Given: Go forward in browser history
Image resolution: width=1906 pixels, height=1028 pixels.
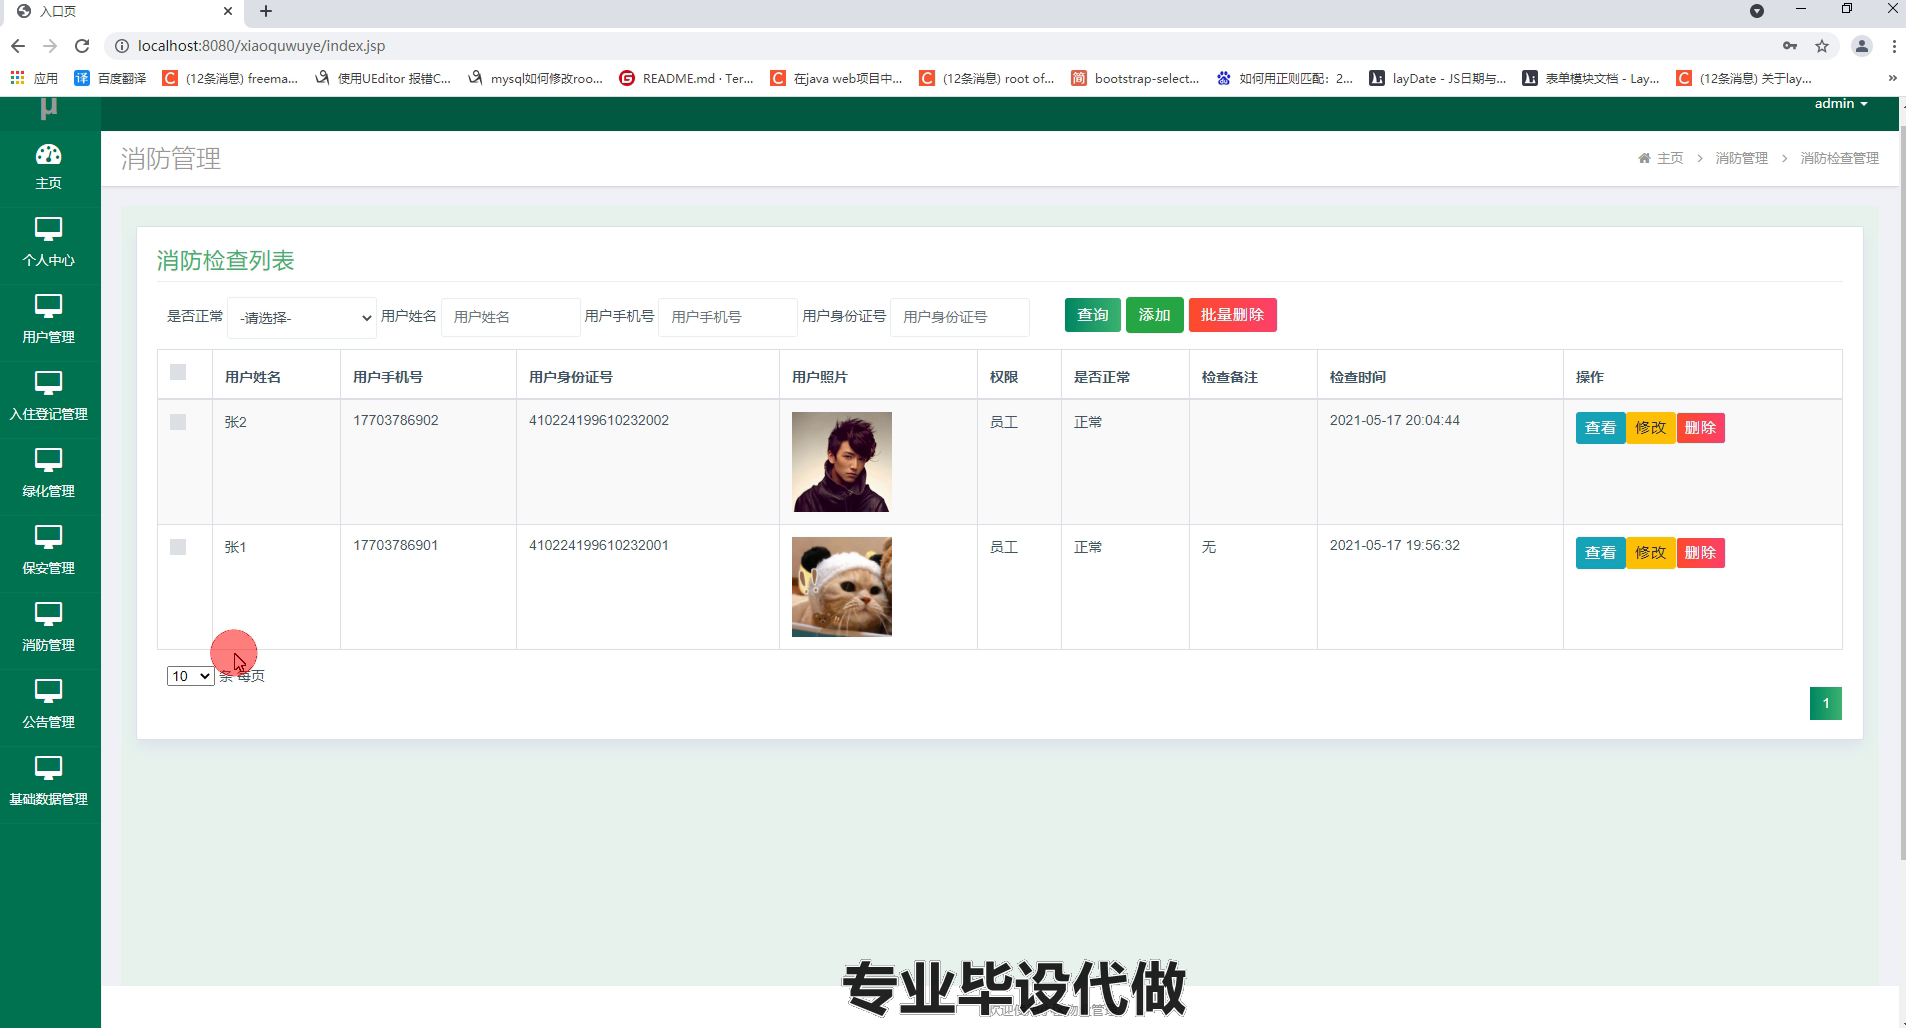Looking at the screenshot, I should click(x=50, y=46).
